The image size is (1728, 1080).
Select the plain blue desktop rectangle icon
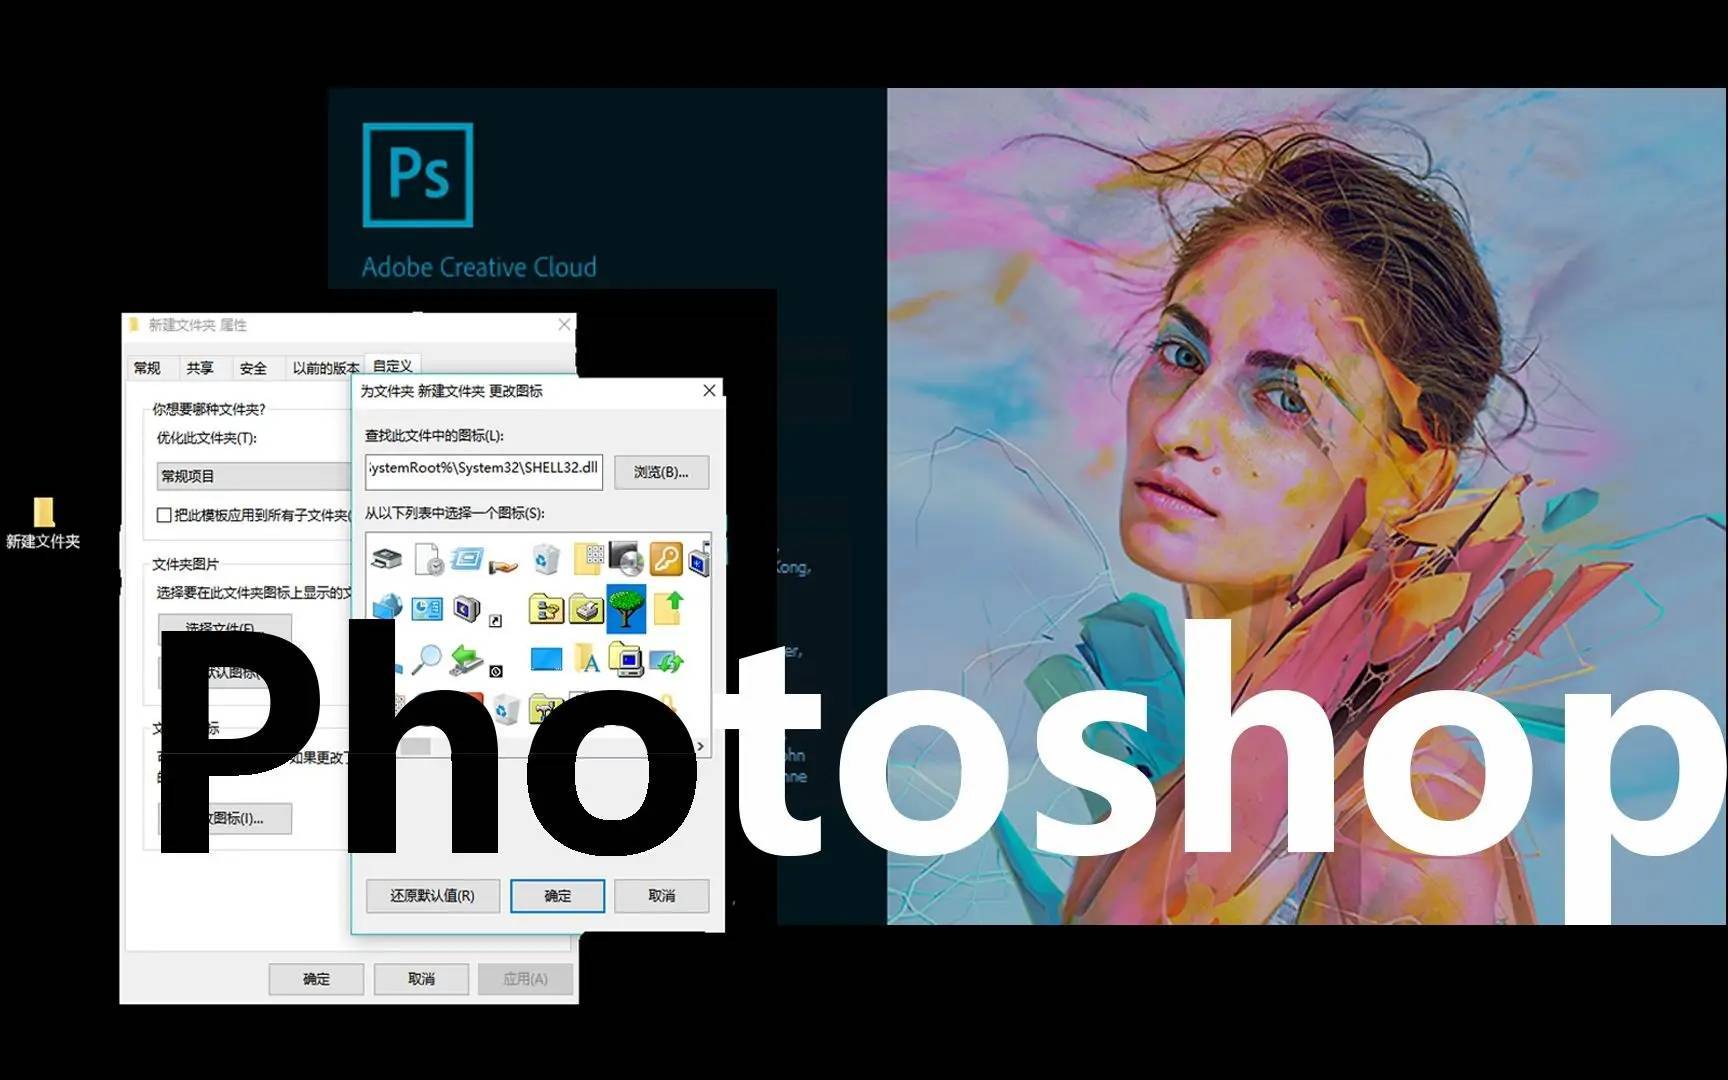pos(546,658)
